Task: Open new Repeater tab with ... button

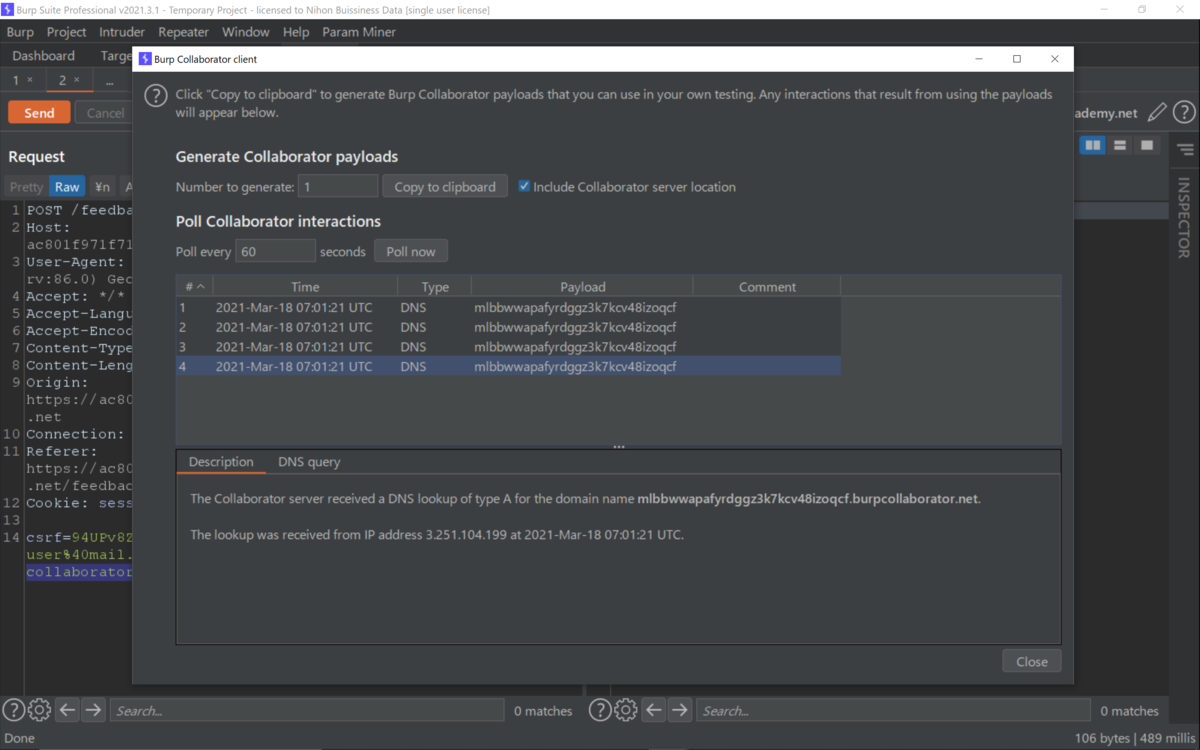Action: tap(109, 80)
